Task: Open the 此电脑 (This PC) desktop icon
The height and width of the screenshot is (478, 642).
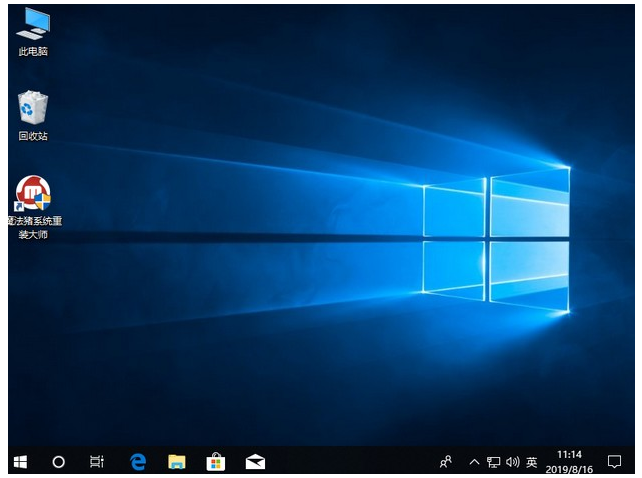Action: coord(33,23)
